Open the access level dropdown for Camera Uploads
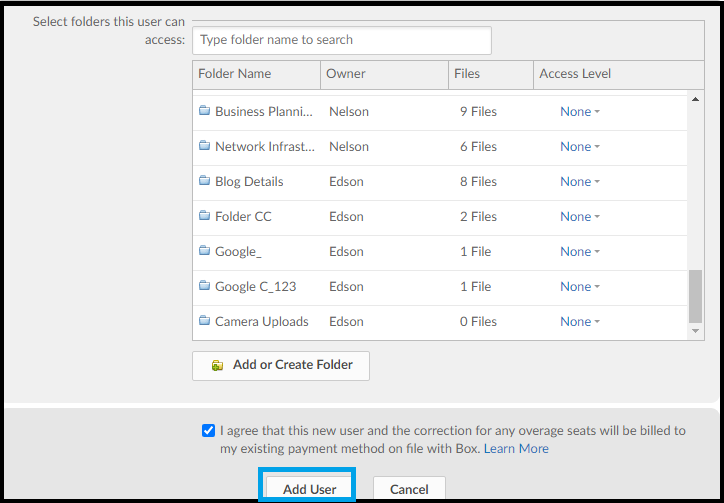This screenshot has width=724, height=503. 579,321
